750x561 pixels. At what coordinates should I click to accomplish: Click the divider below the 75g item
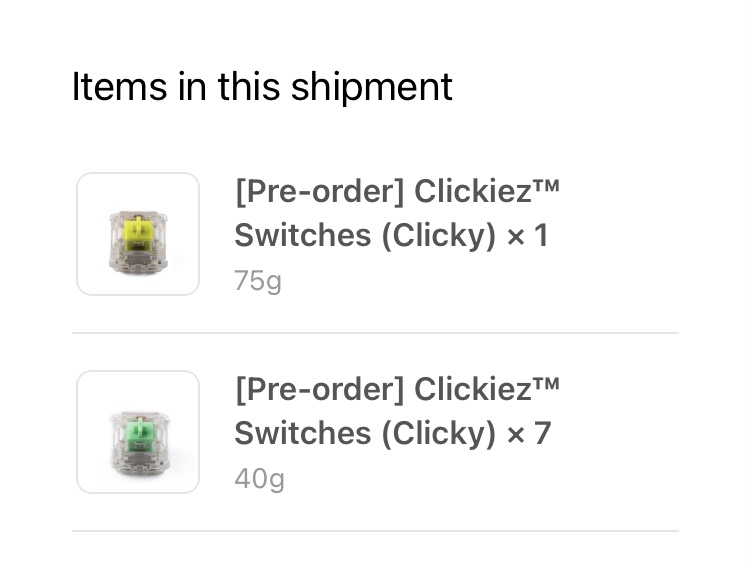point(375,333)
